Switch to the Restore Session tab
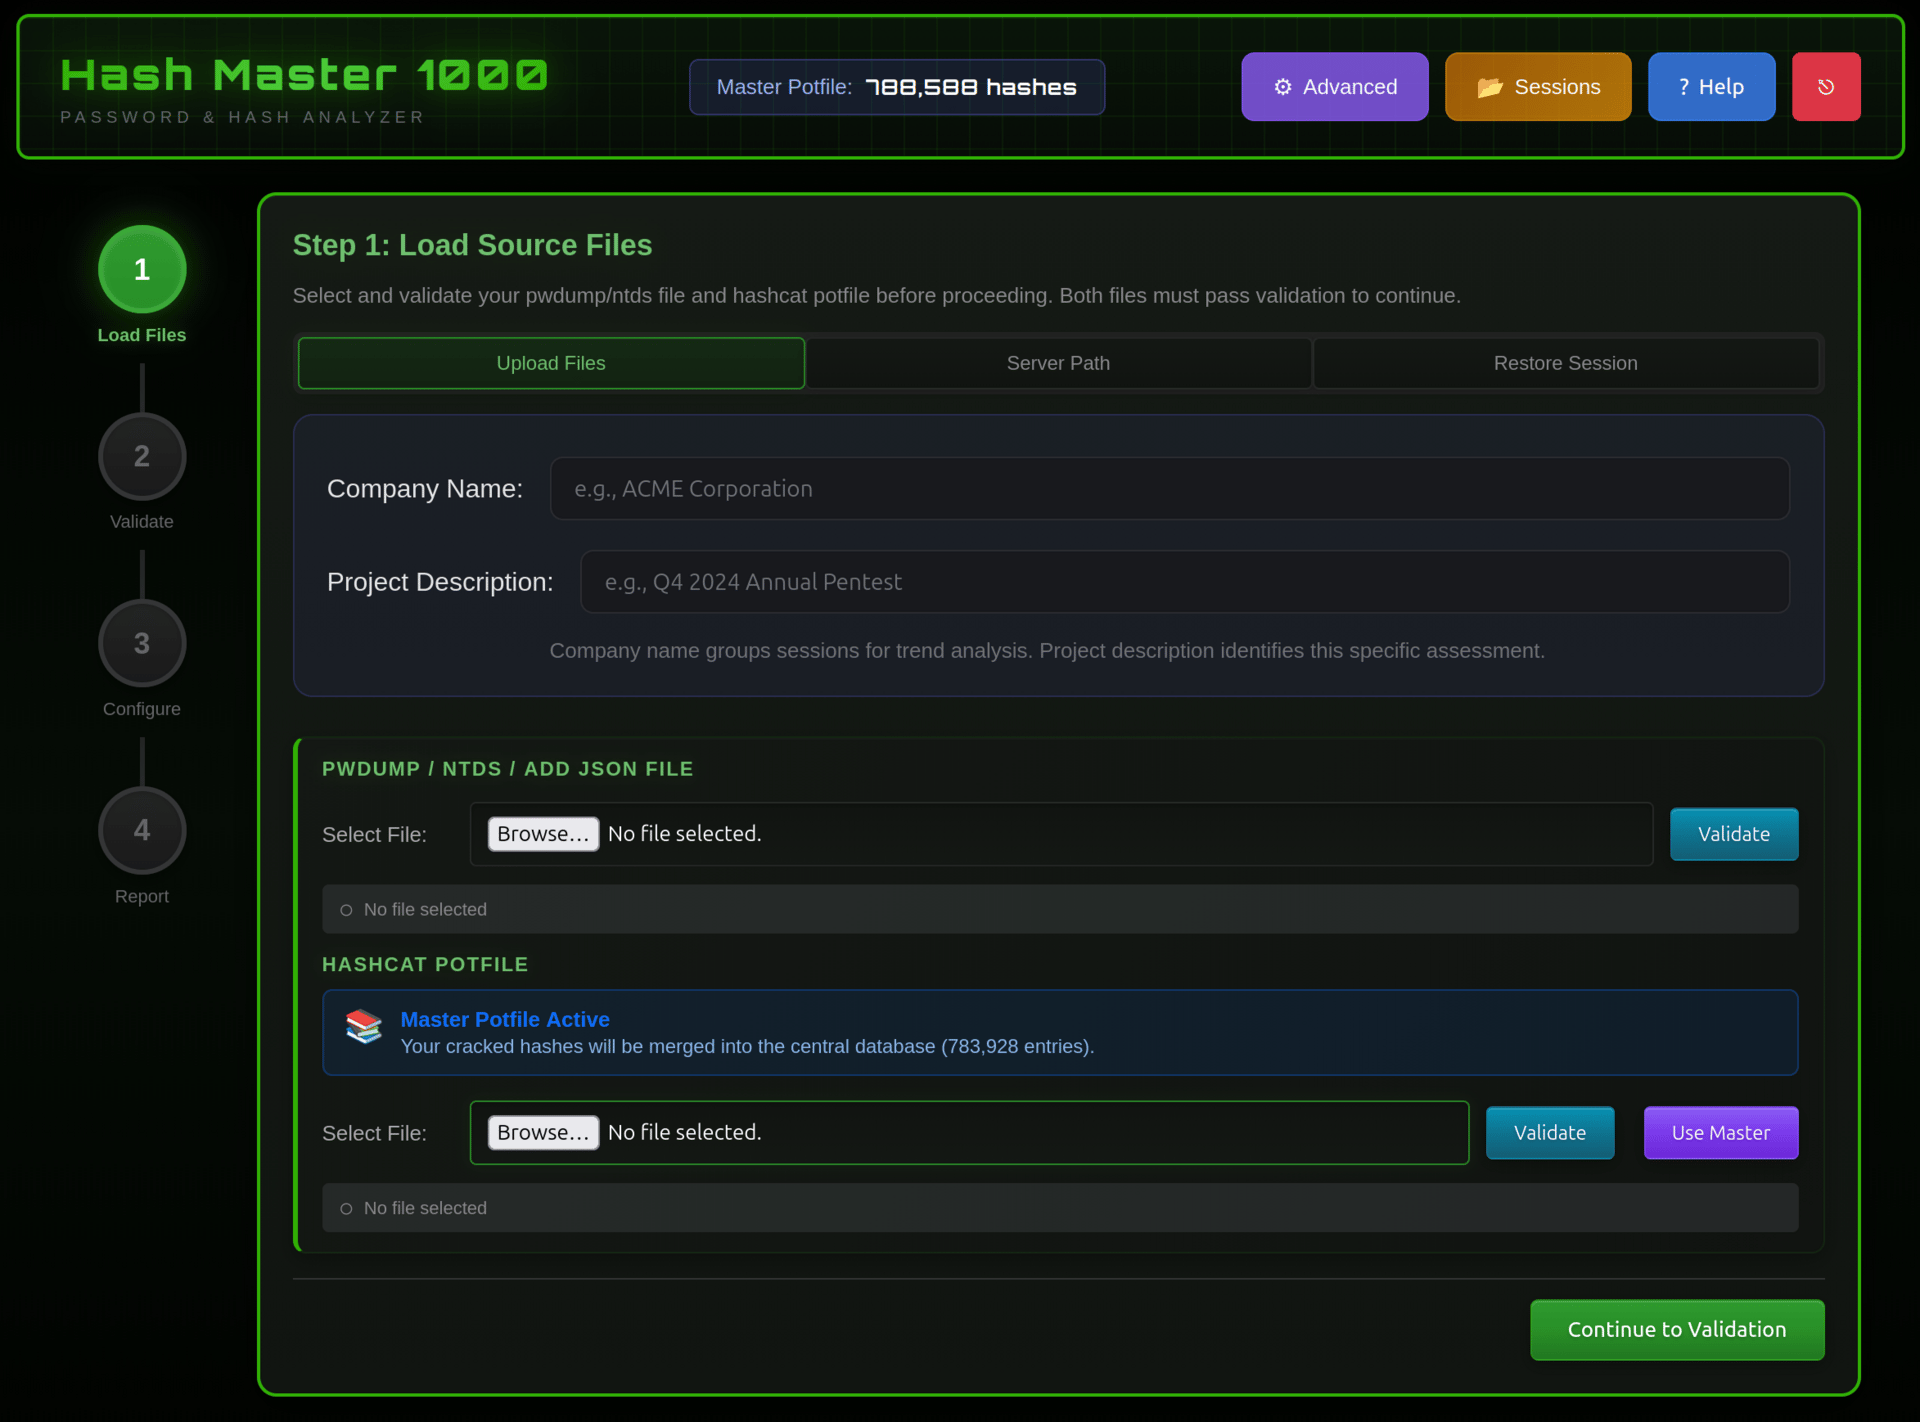 [1565, 363]
